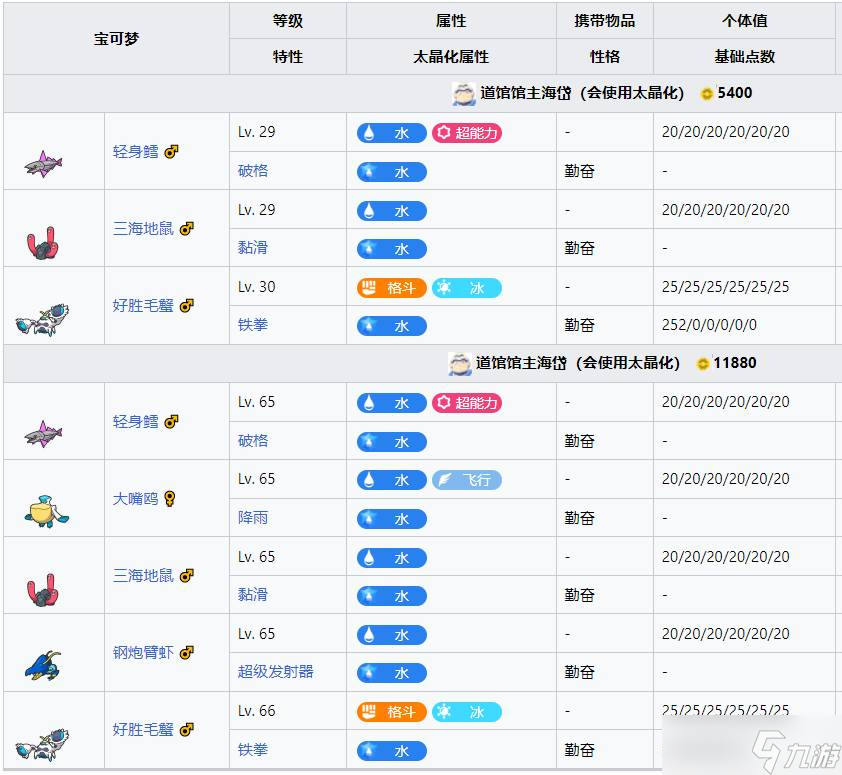
Task: Click the 20/20/20/20/20/20 value in the 大嘴鸥 row
Action: (x=725, y=479)
